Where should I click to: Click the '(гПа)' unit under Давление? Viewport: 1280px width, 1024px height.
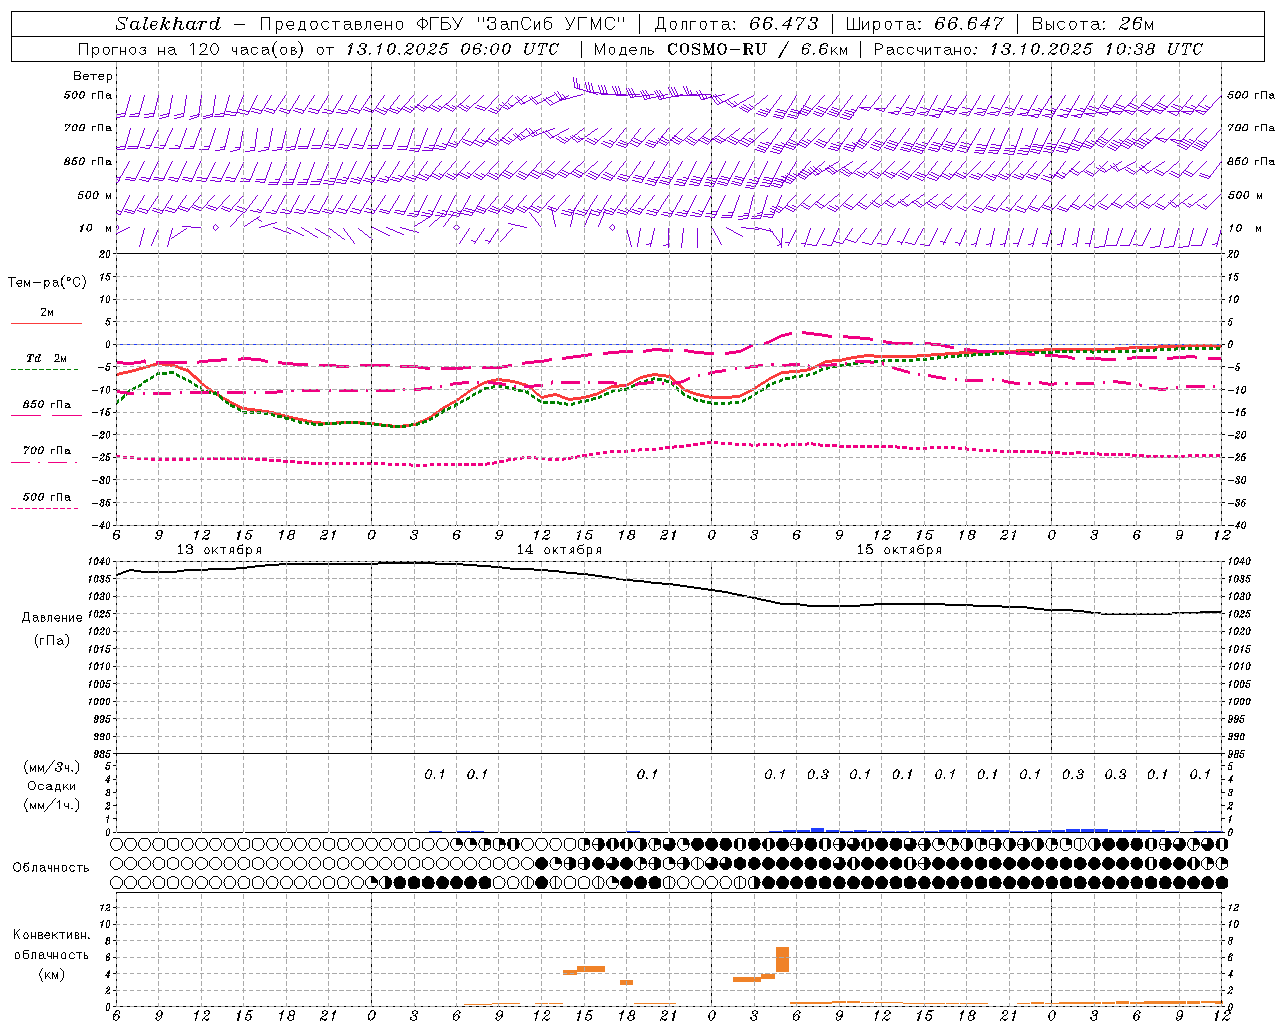(x=52, y=640)
